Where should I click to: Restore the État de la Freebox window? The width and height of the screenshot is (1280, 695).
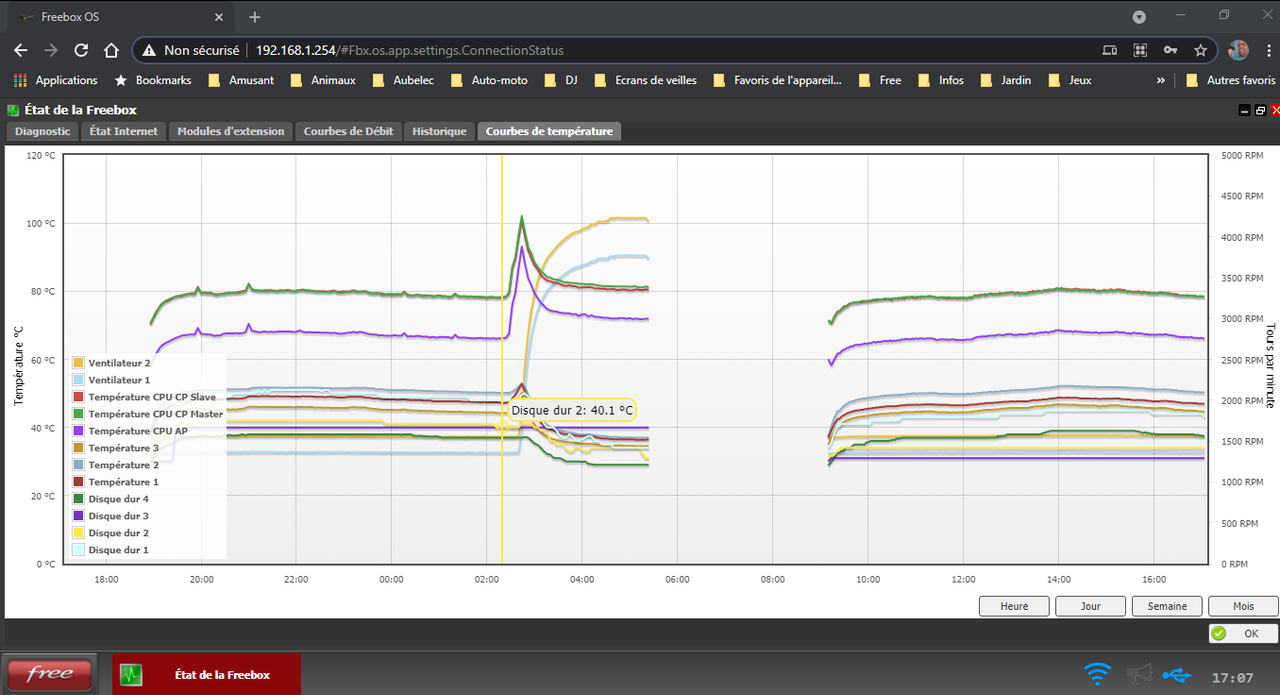1259,110
